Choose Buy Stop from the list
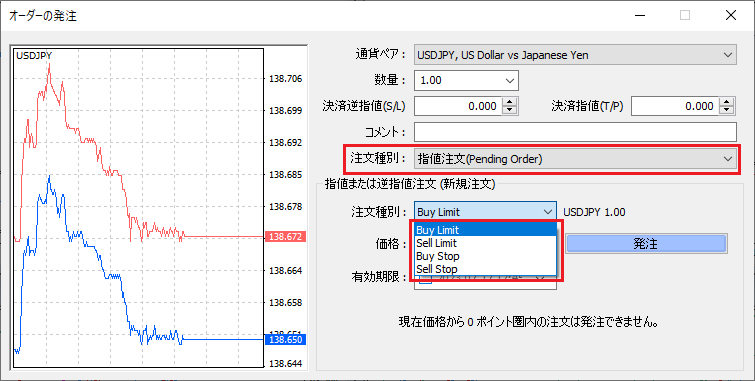This screenshot has height=381, width=755. [x=485, y=256]
